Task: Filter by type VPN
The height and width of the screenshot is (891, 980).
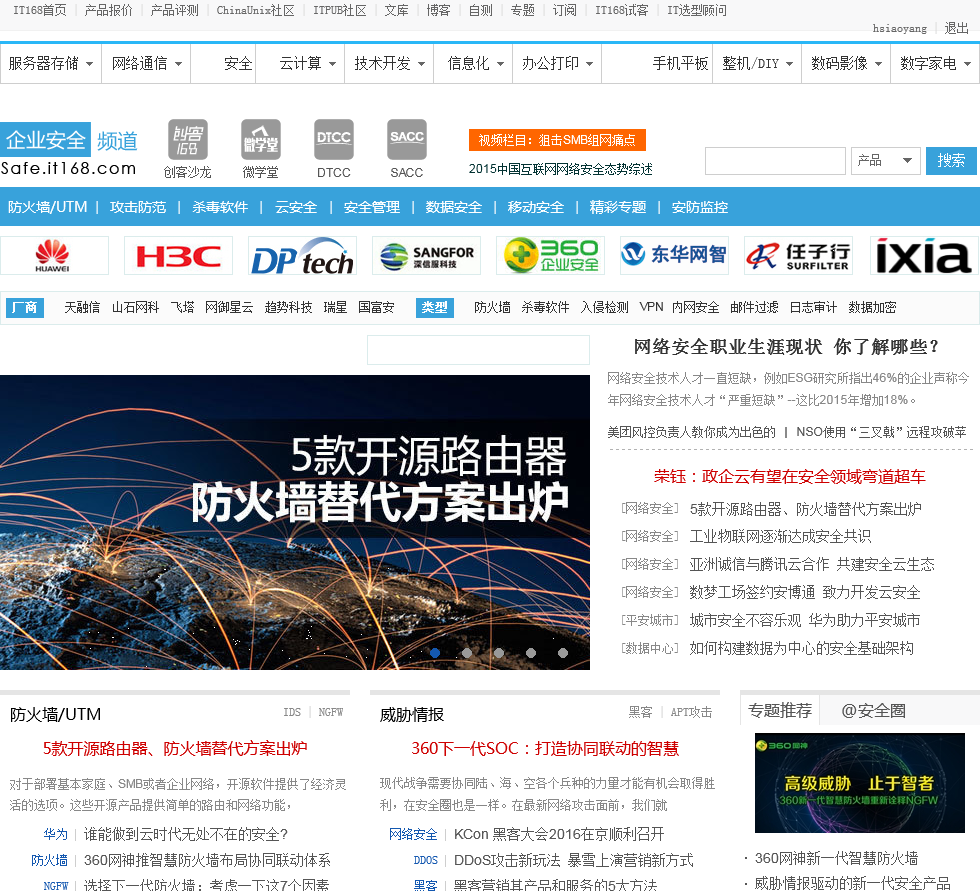Action: (651, 307)
